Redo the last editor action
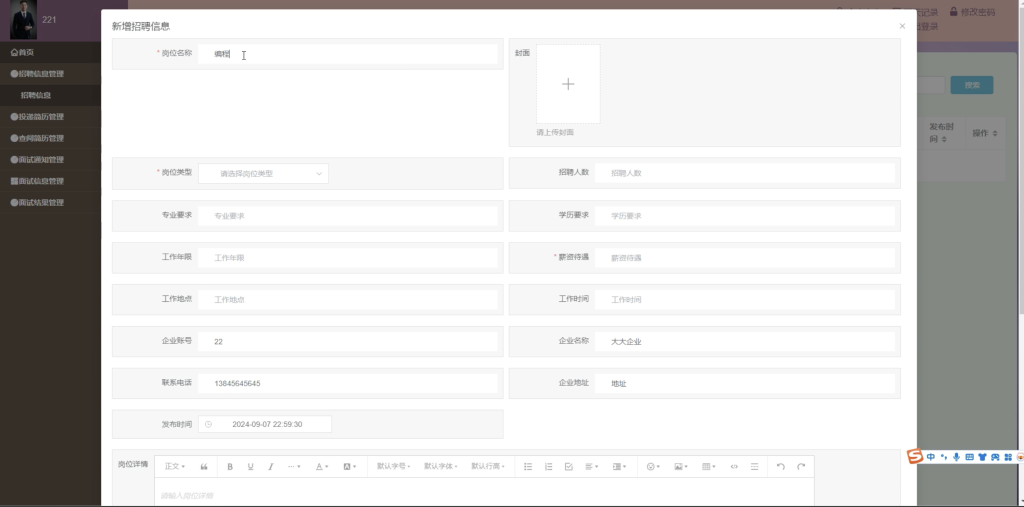The height and width of the screenshot is (507, 1024). (801, 466)
